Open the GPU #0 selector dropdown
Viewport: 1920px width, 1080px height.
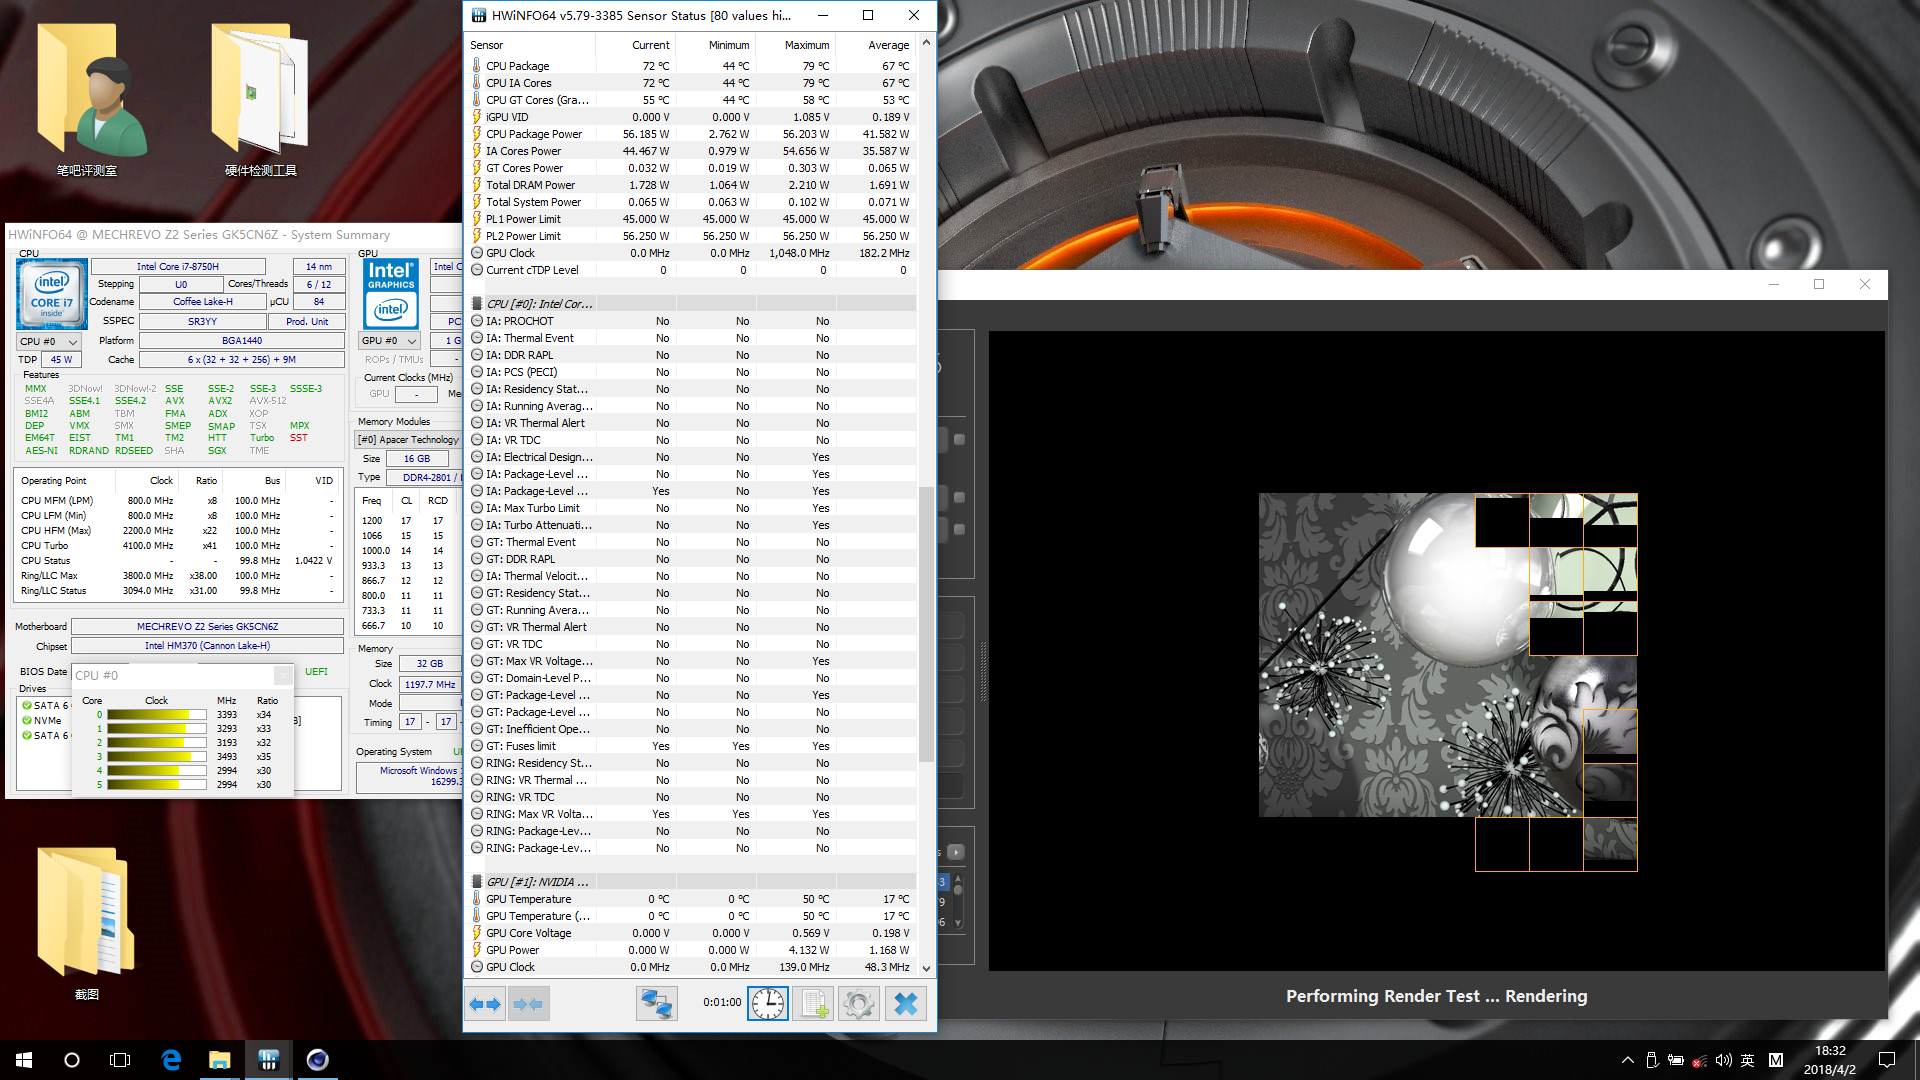[389, 341]
